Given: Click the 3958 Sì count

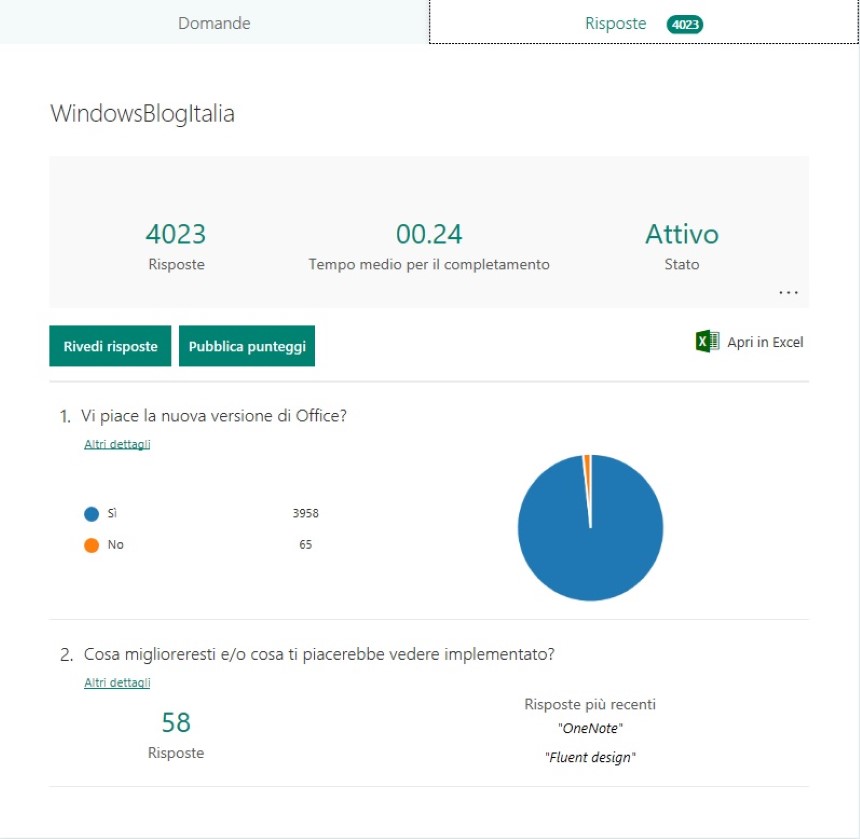Looking at the screenshot, I should point(305,513).
